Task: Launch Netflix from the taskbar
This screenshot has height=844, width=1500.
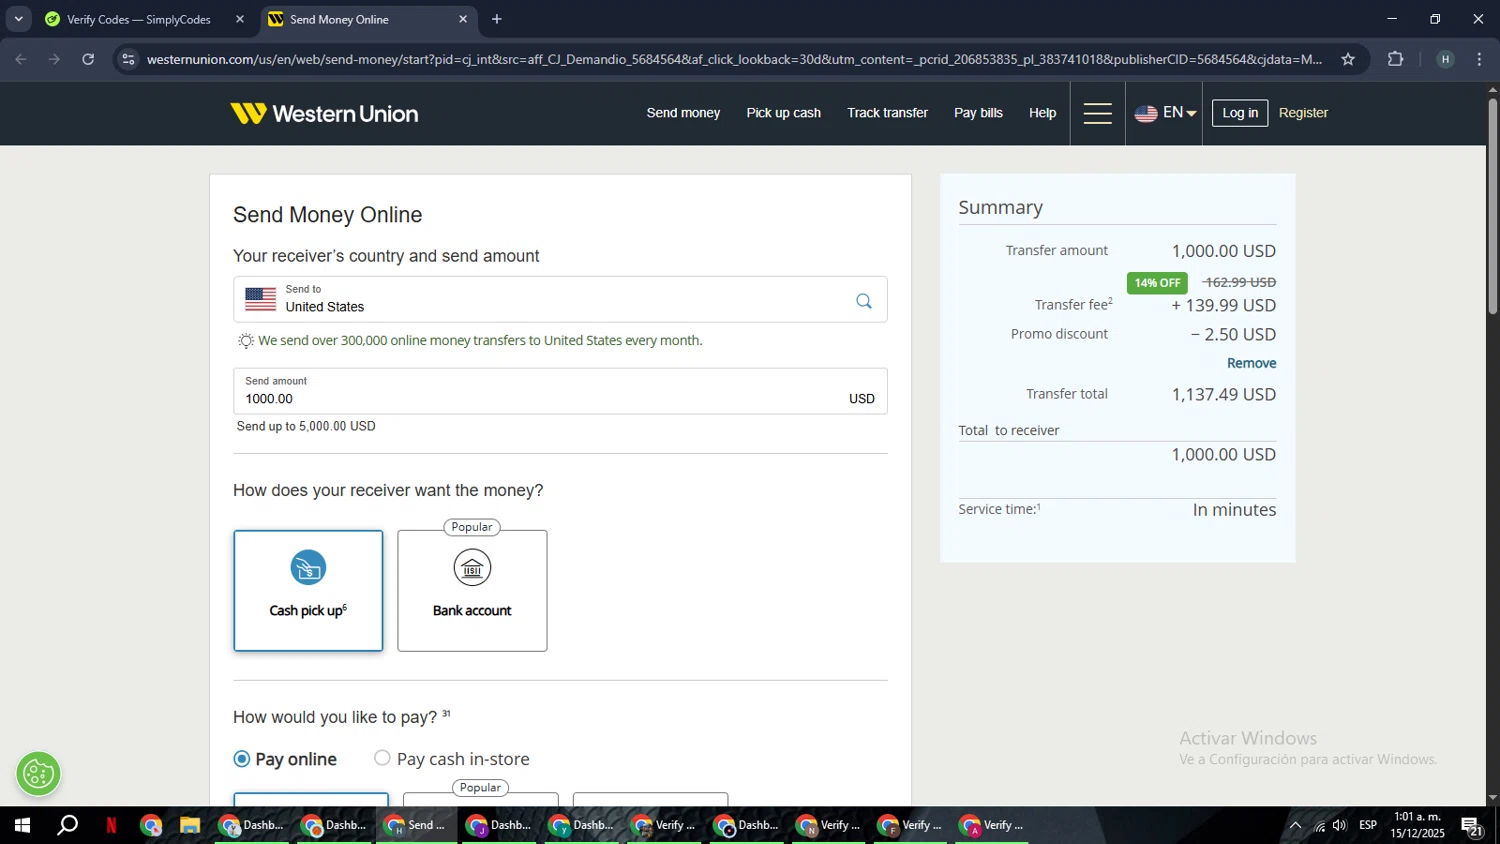Action: [111, 825]
